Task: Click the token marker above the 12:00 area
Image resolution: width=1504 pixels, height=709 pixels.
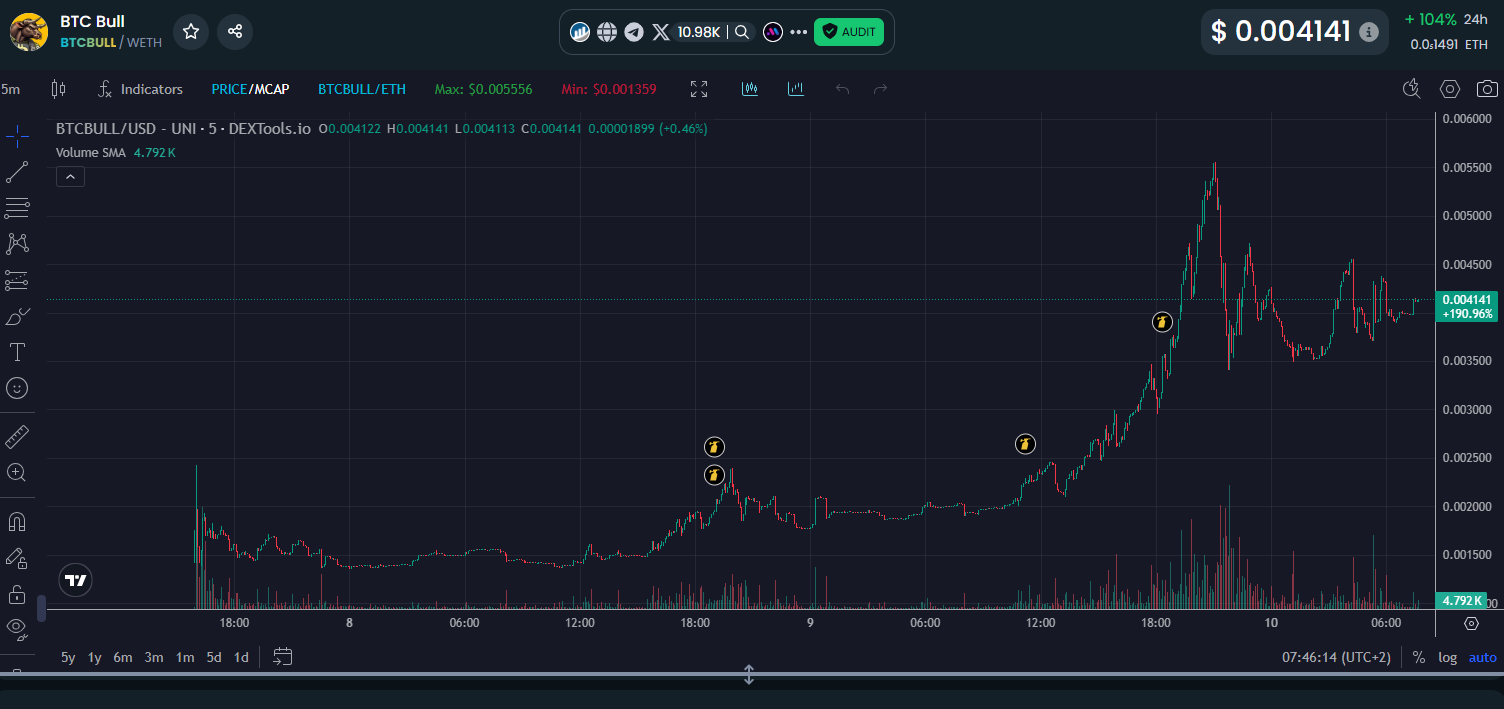Action: (1025, 444)
